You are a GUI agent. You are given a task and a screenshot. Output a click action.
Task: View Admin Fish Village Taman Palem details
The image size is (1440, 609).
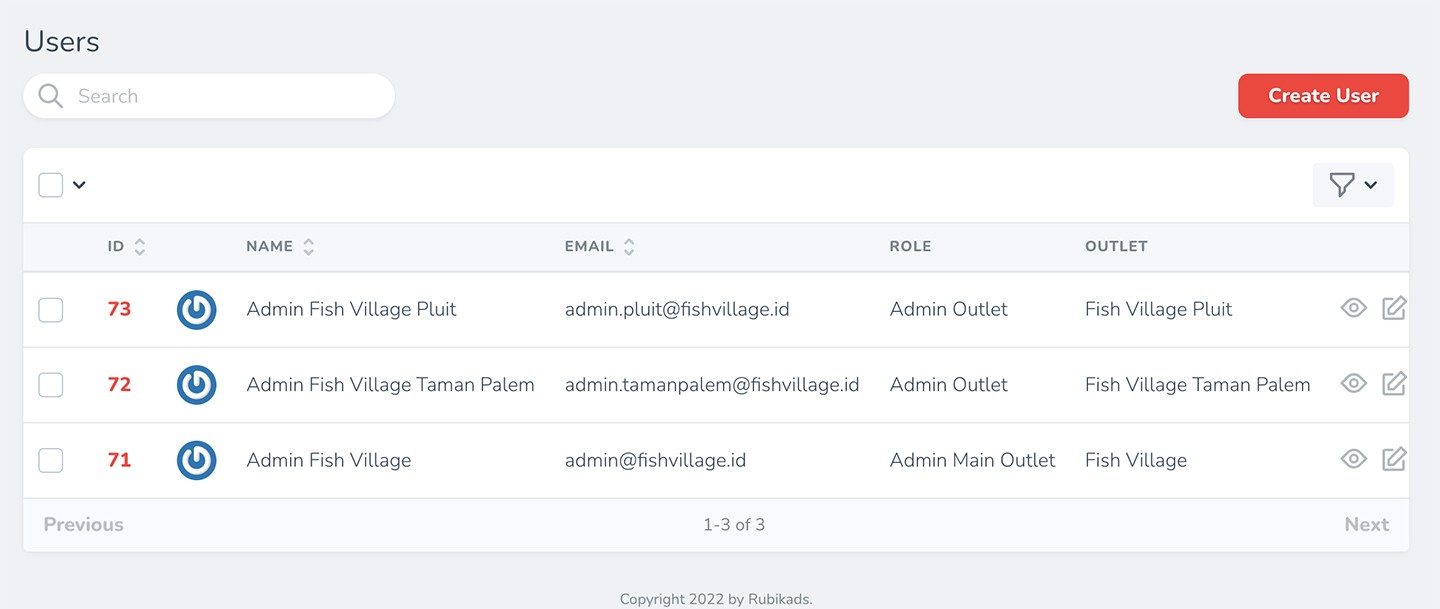tap(1353, 383)
